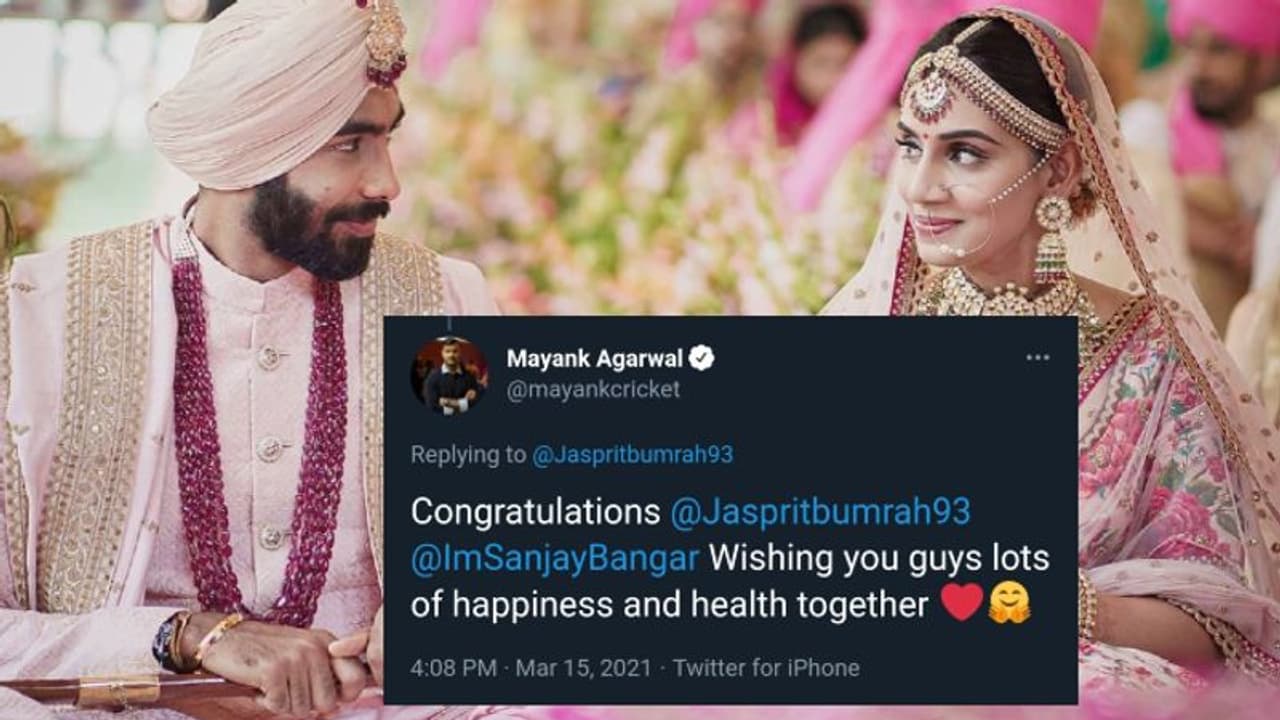Open the @ImSanjayBangar mention
1280x720 pixels.
(555, 558)
